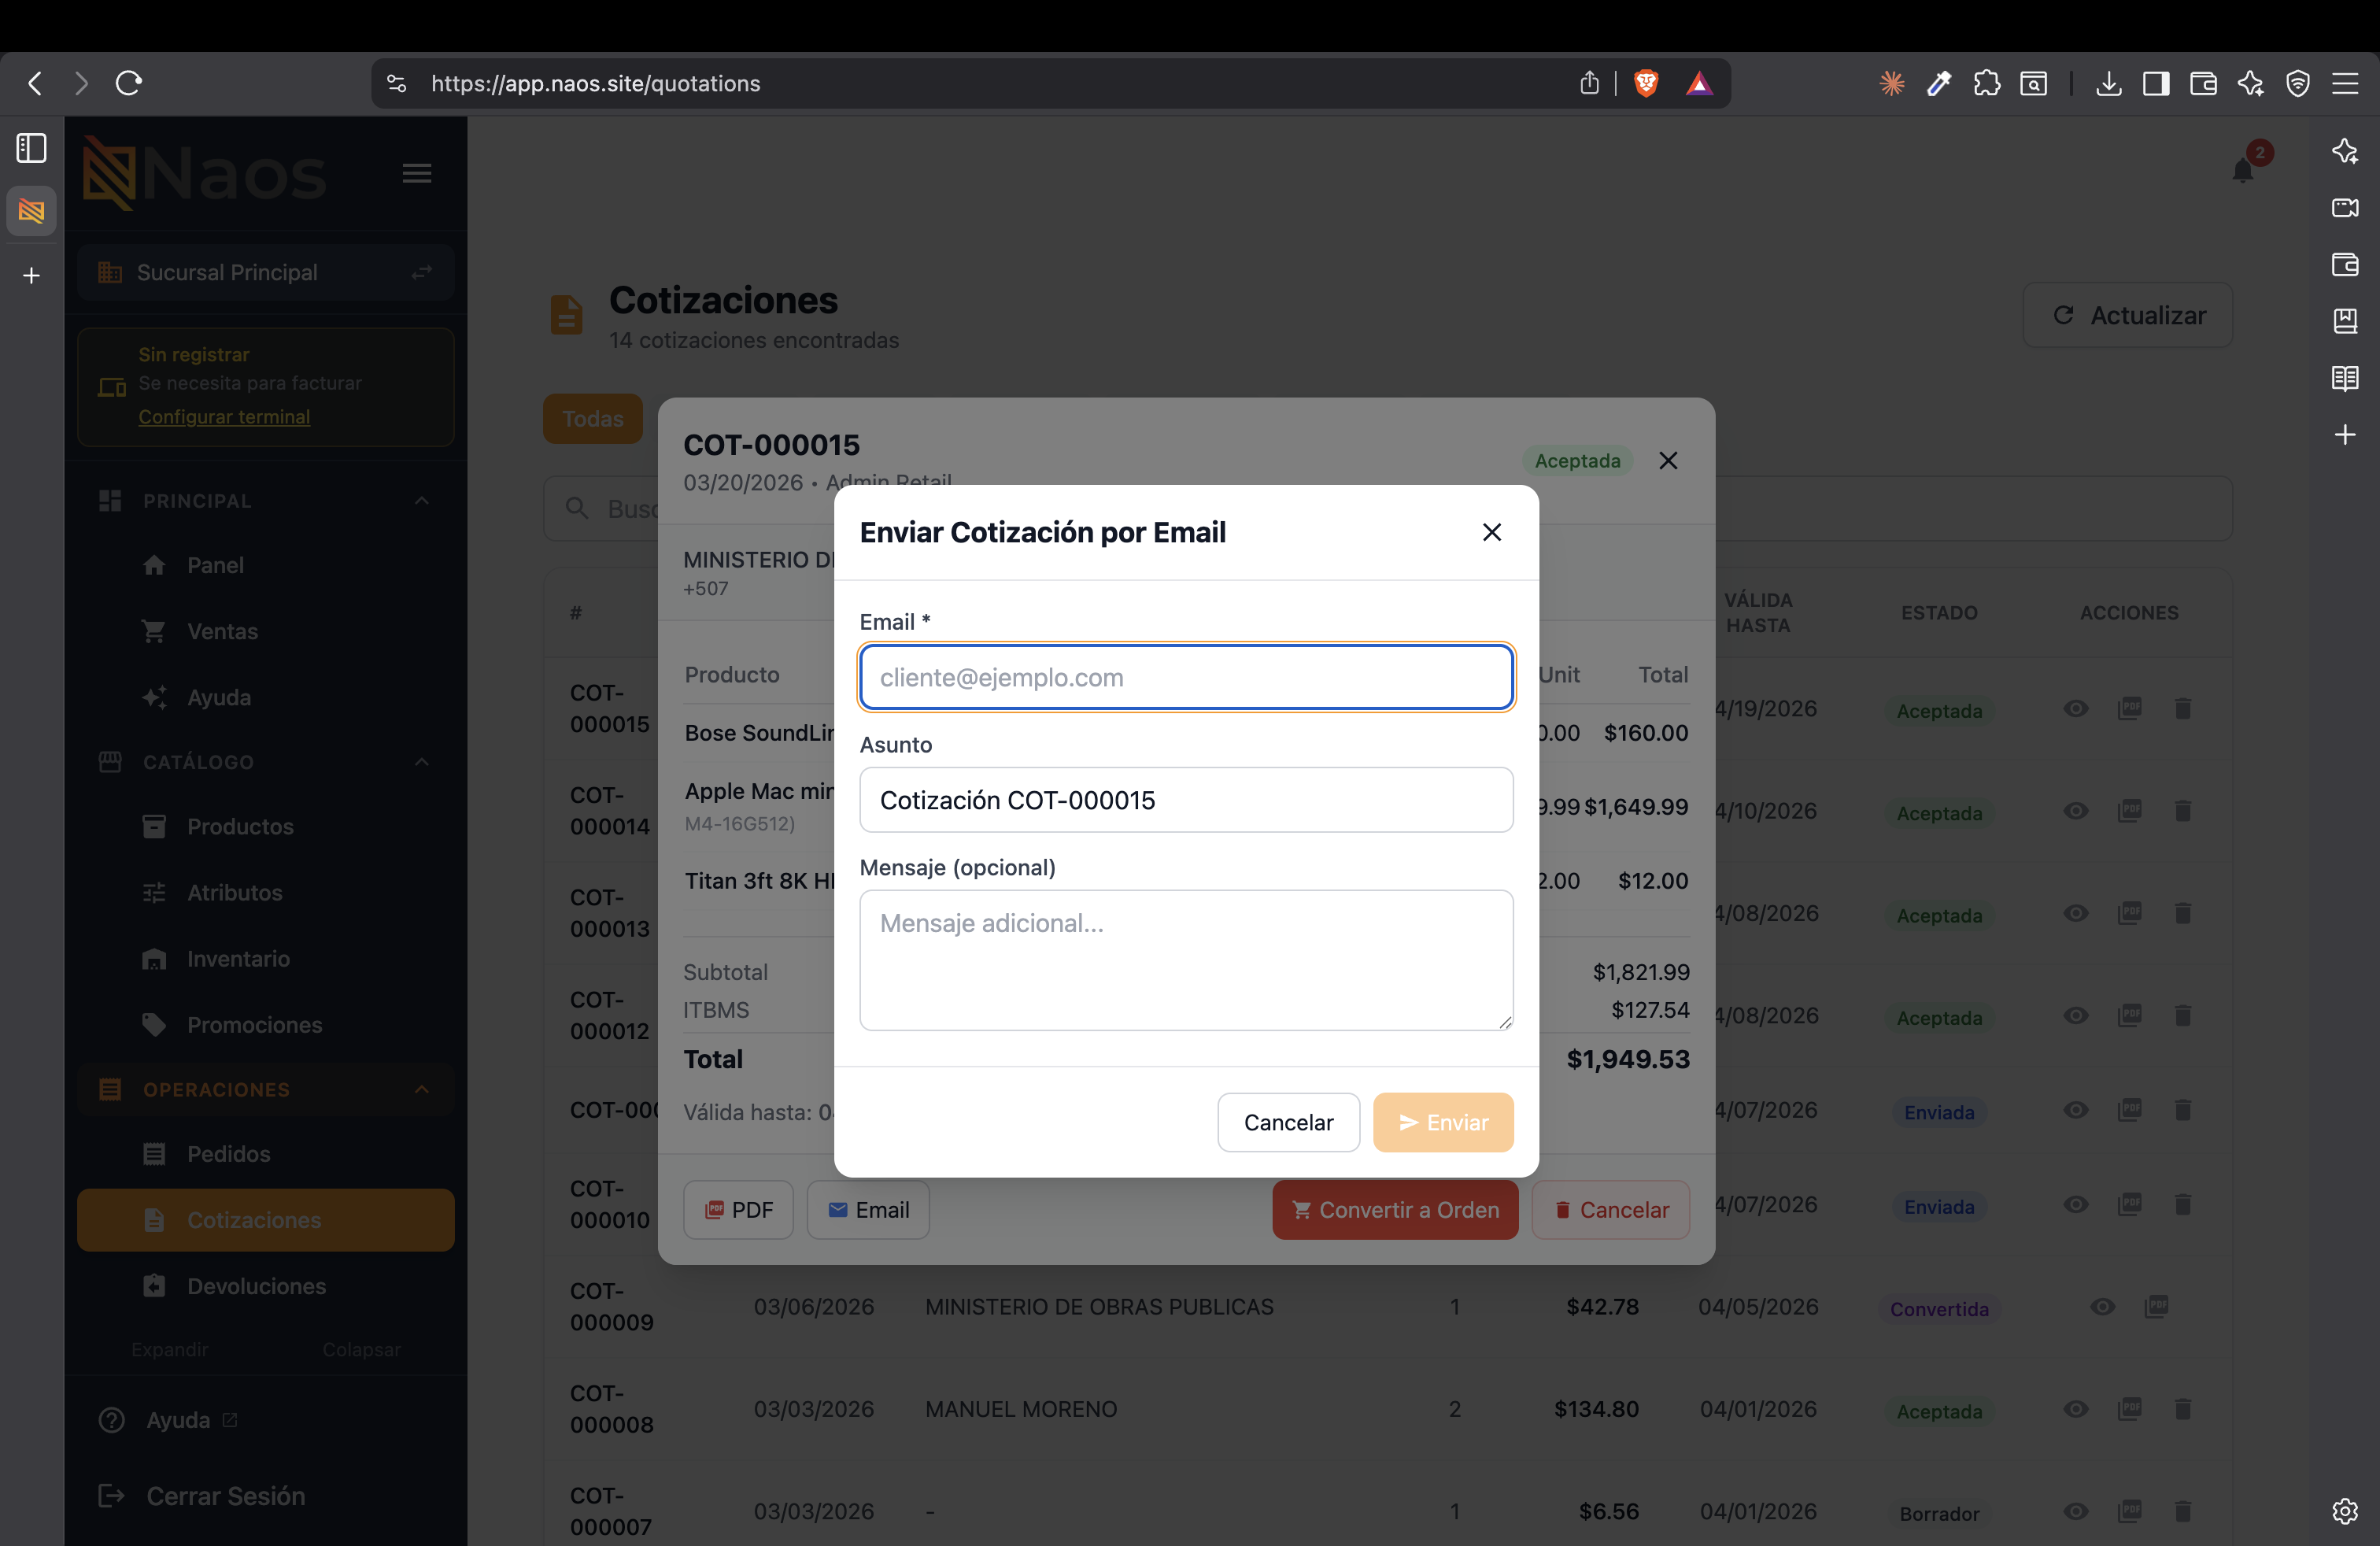Open Brave wallet icon in toolbar
Image resolution: width=2380 pixels, height=1546 pixels.
(2203, 83)
